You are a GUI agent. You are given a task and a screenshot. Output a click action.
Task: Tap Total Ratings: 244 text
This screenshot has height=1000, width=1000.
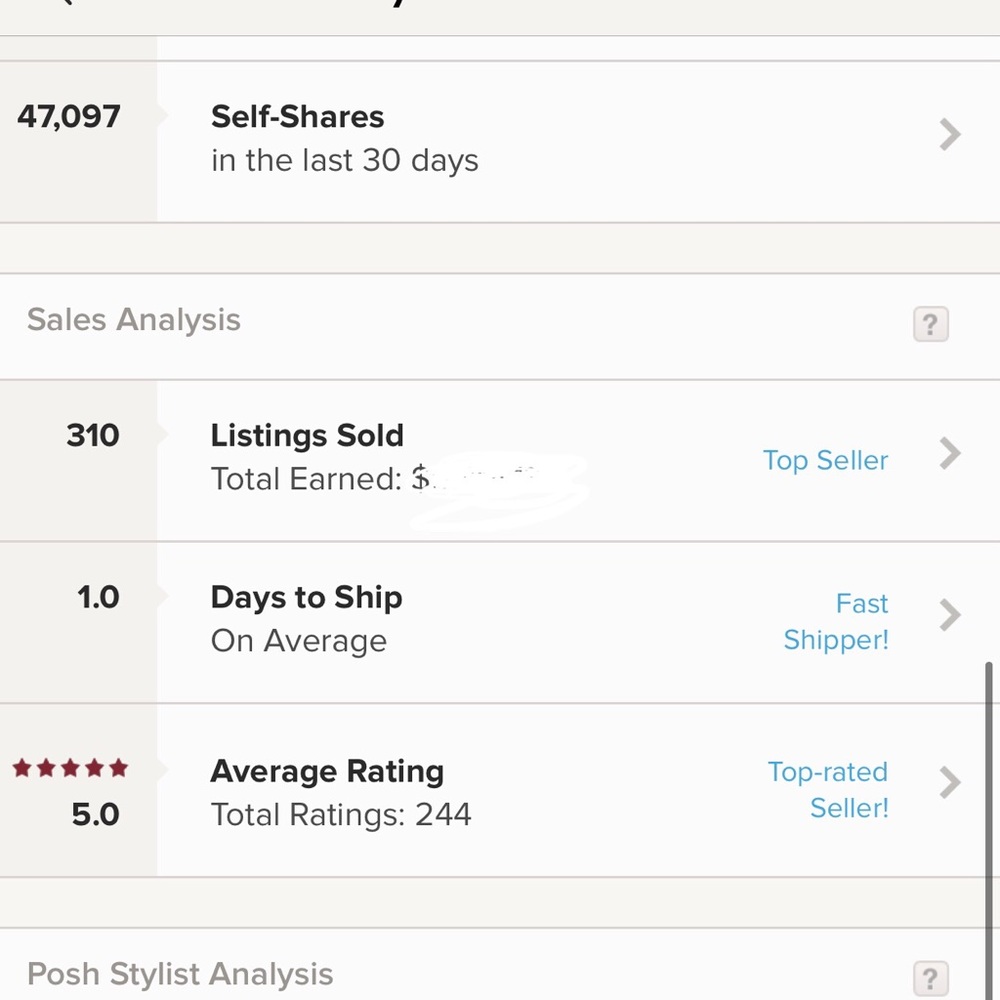click(341, 815)
